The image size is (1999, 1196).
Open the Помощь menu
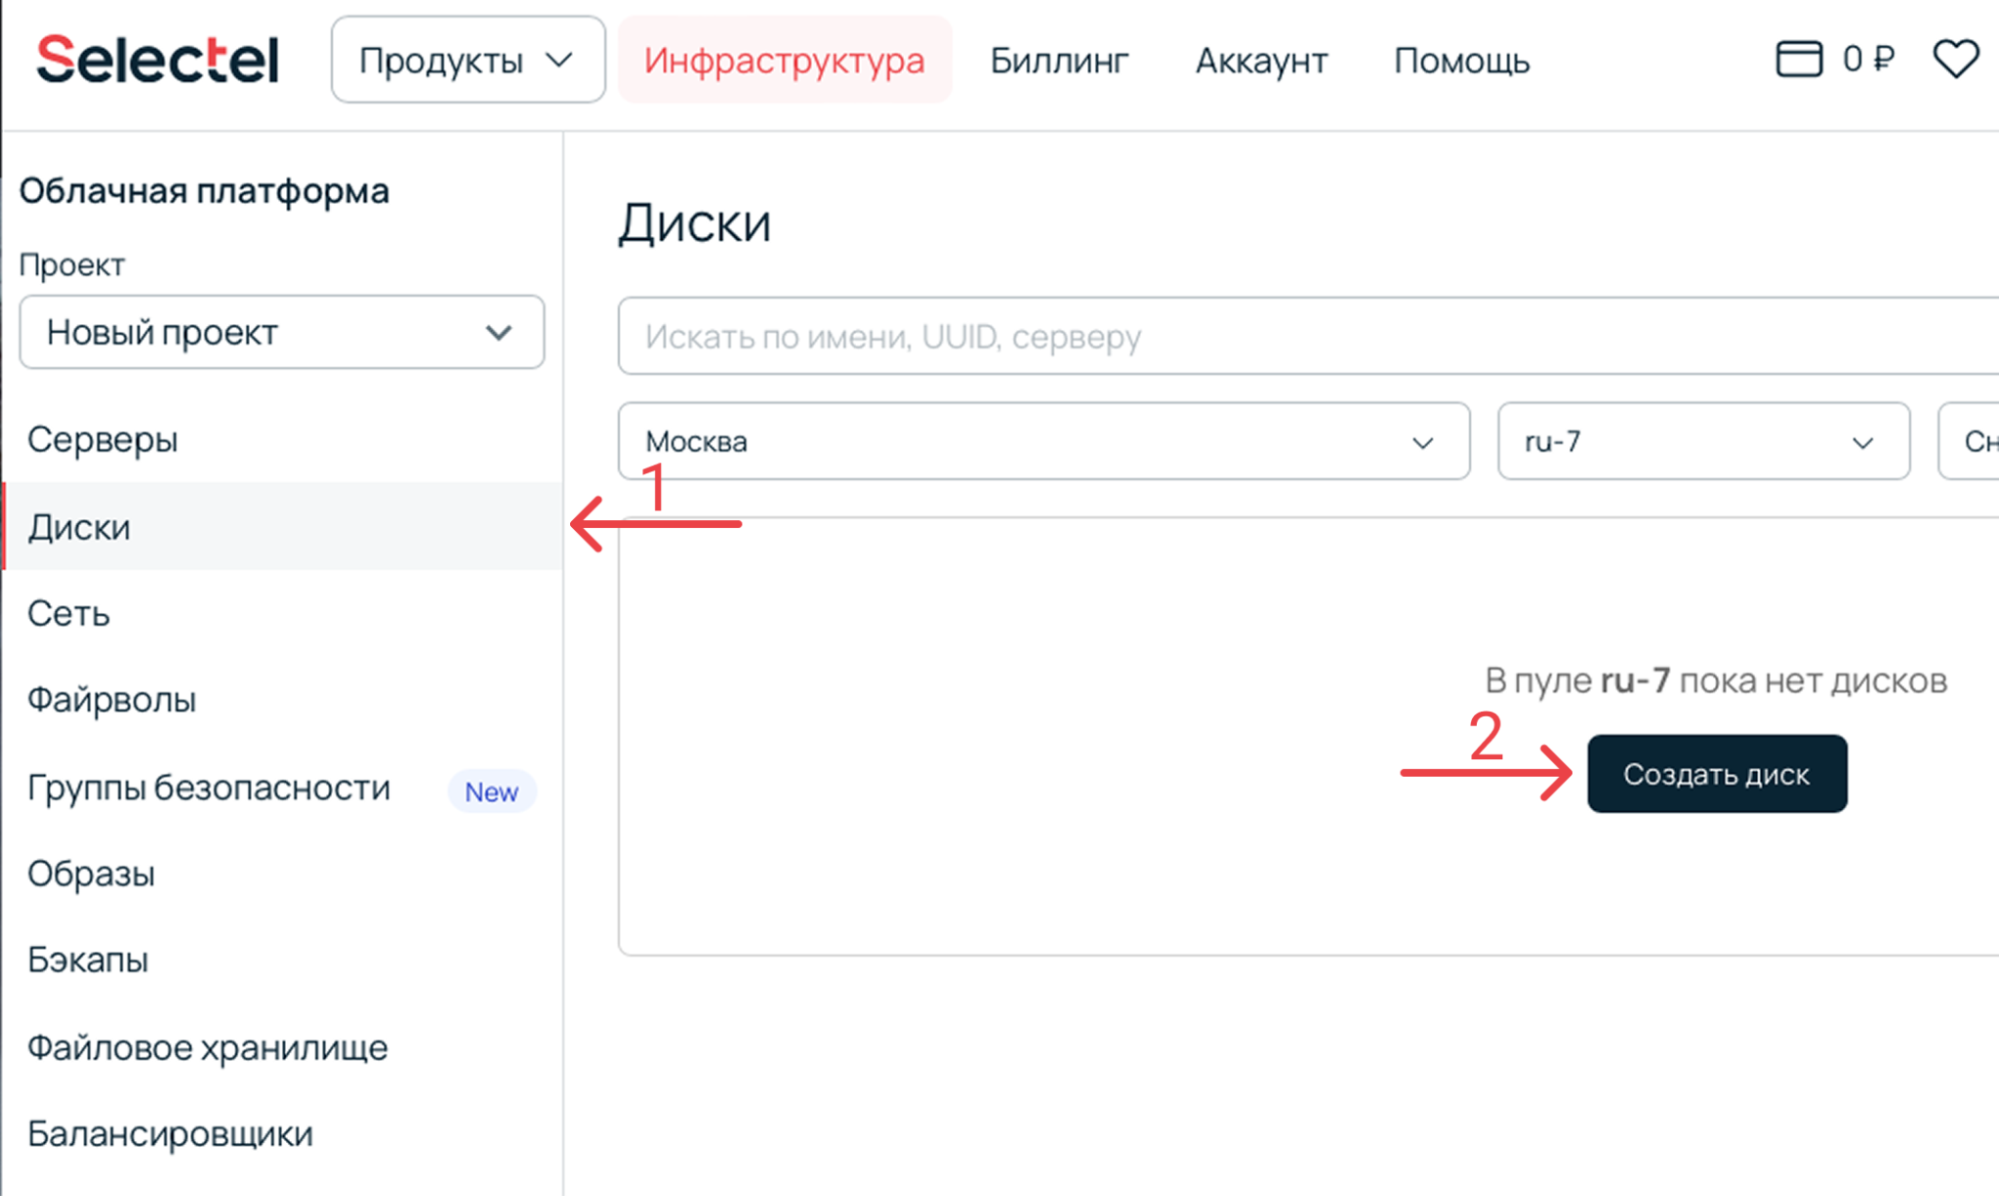tap(1461, 60)
